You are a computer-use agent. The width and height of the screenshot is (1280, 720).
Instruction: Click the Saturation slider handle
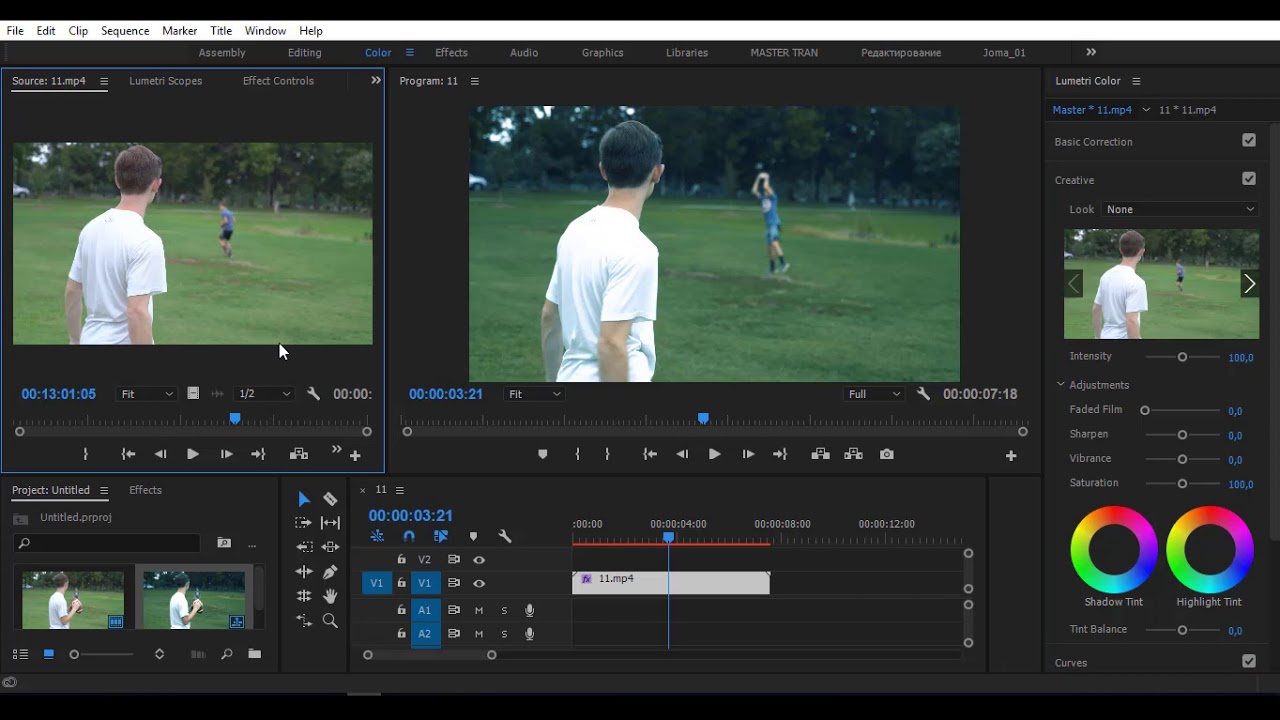[x=1182, y=483]
